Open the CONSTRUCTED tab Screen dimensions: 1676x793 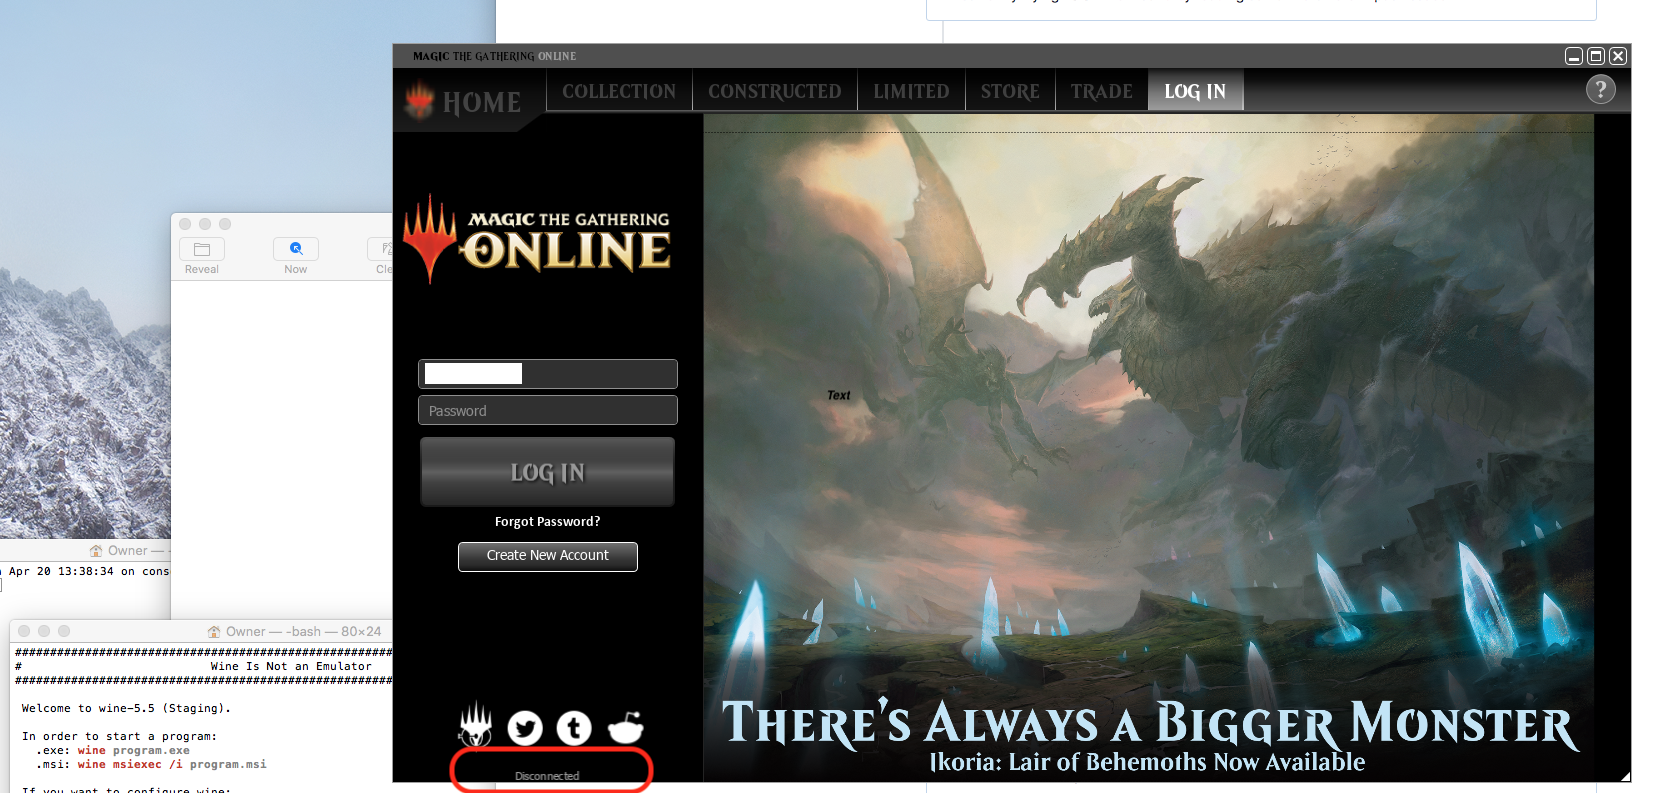point(775,91)
